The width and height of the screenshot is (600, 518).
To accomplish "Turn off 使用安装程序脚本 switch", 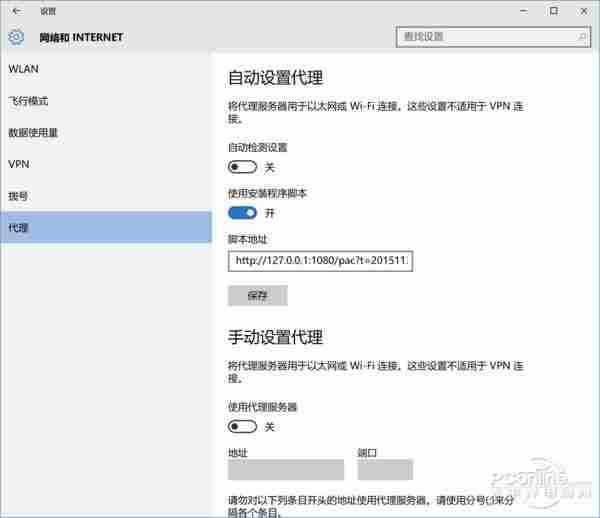I will click(243, 213).
